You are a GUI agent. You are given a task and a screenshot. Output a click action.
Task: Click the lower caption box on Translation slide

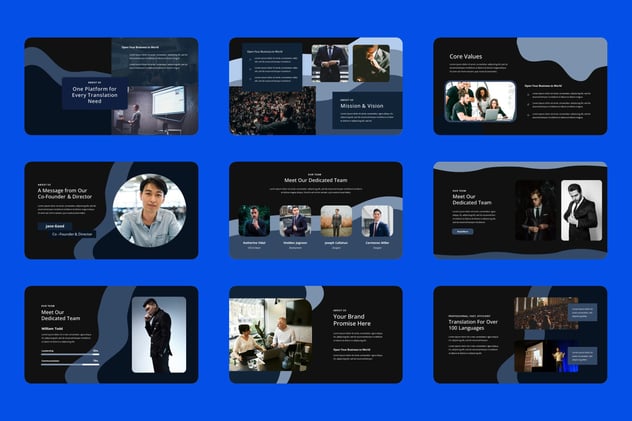click(582, 356)
